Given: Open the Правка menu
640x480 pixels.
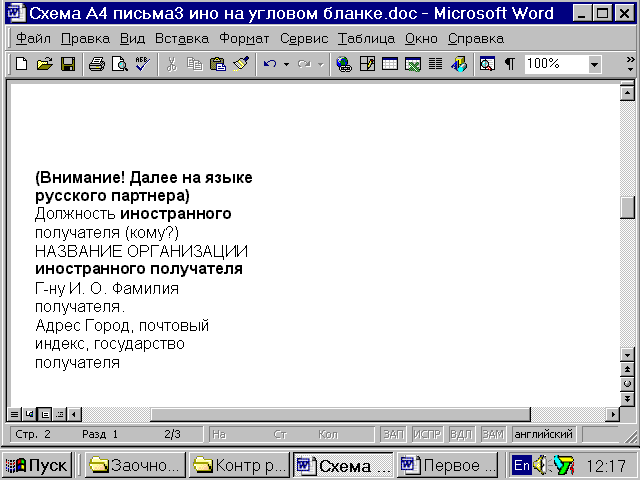Looking at the screenshot, I should pos(85,39).
